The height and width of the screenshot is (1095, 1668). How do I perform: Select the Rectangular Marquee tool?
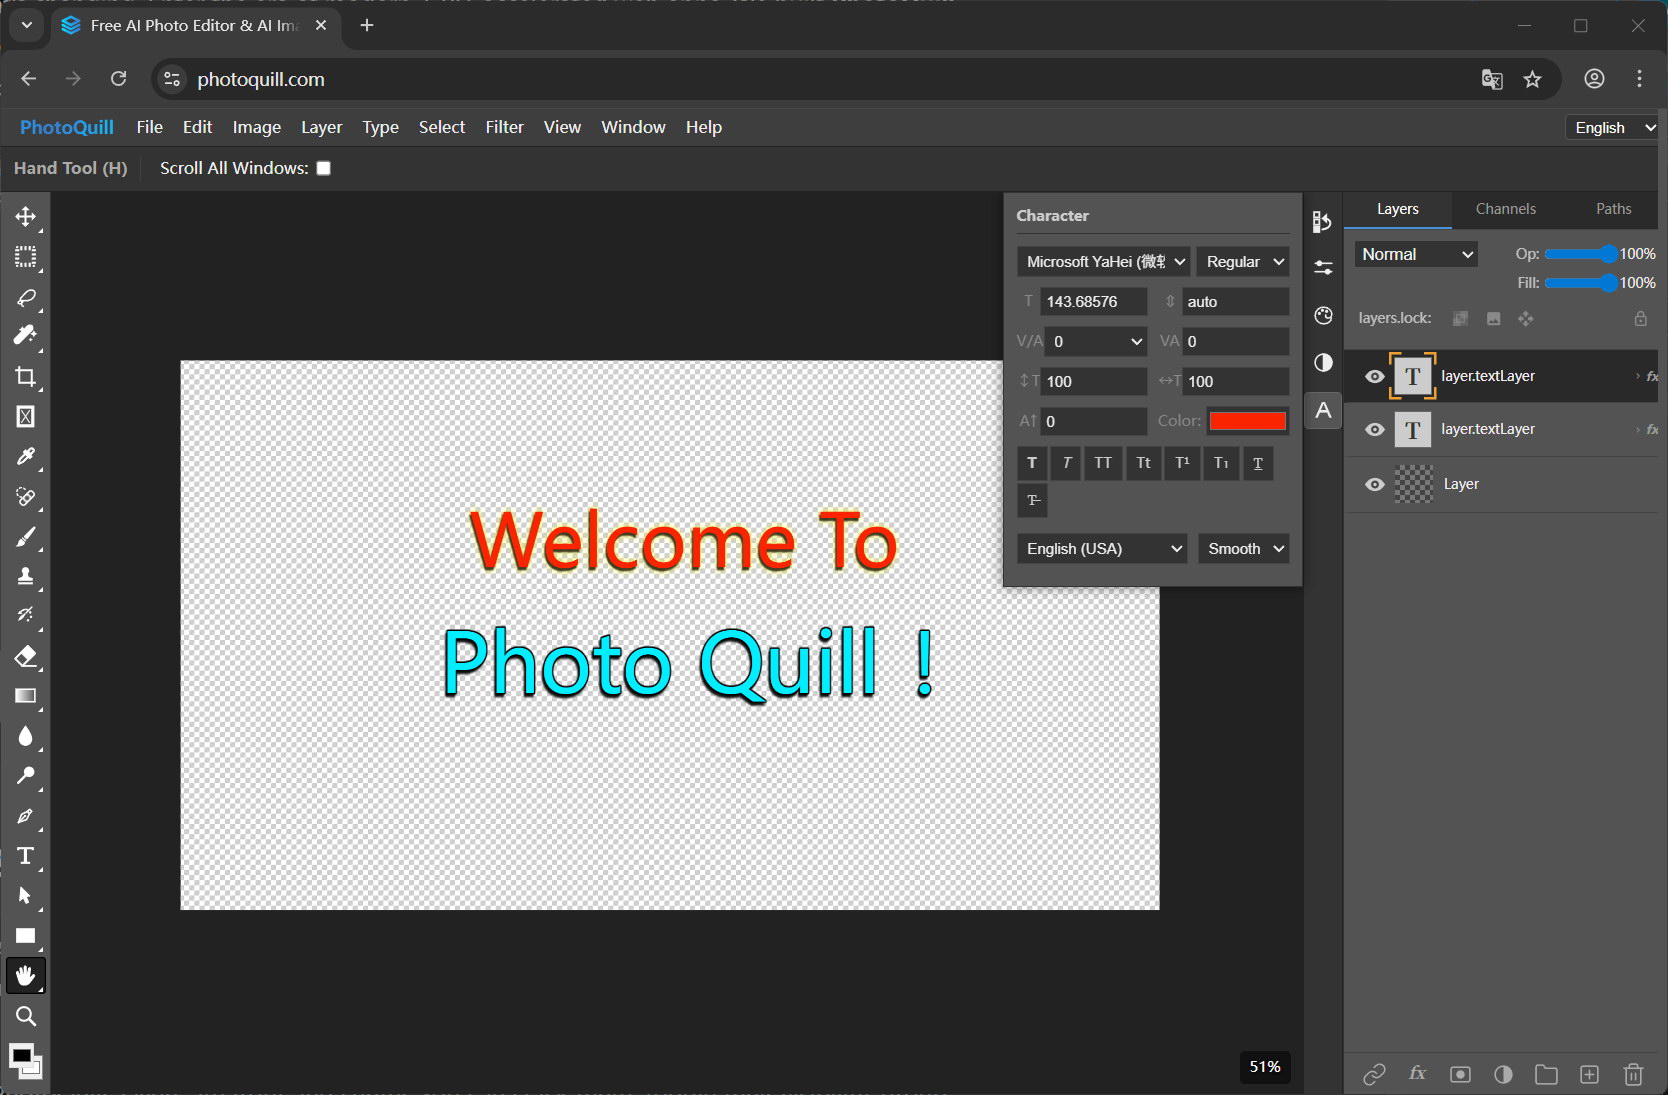click(x=26, y=257)
